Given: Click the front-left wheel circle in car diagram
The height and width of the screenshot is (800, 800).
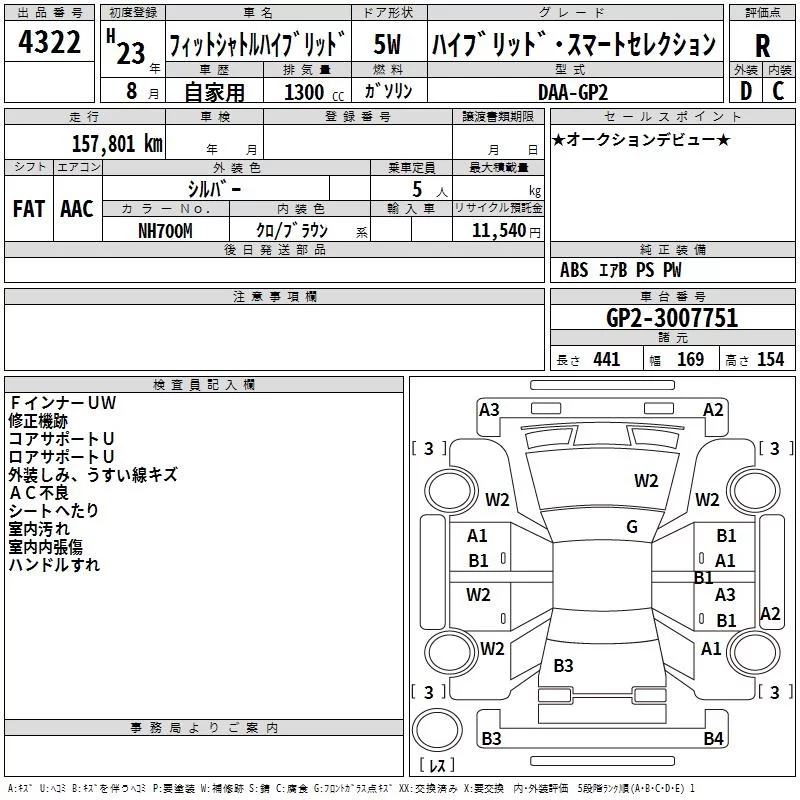Looking at the screenshot, I should point(451,491).
